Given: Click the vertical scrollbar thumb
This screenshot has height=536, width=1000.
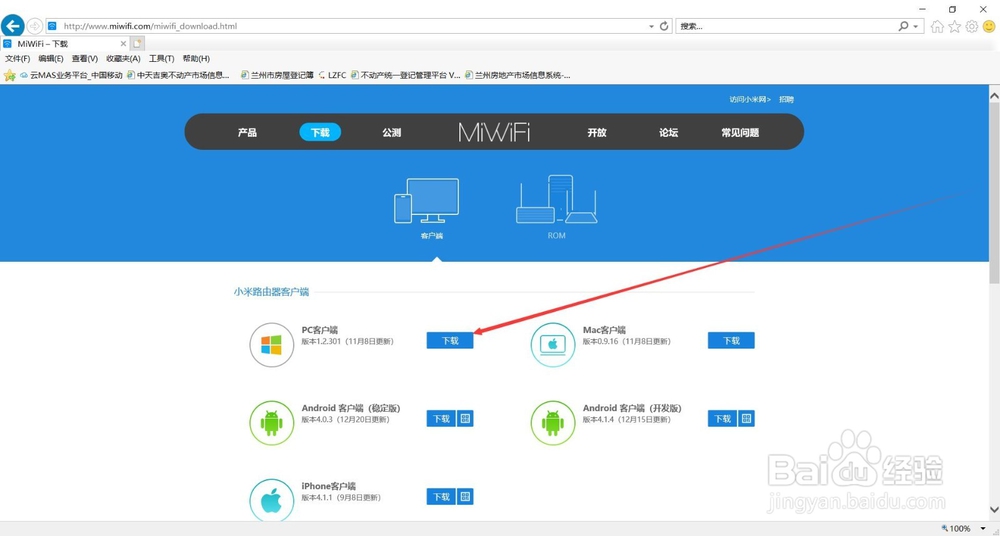Looking at the screenshot, I should [x=994, y=193].
